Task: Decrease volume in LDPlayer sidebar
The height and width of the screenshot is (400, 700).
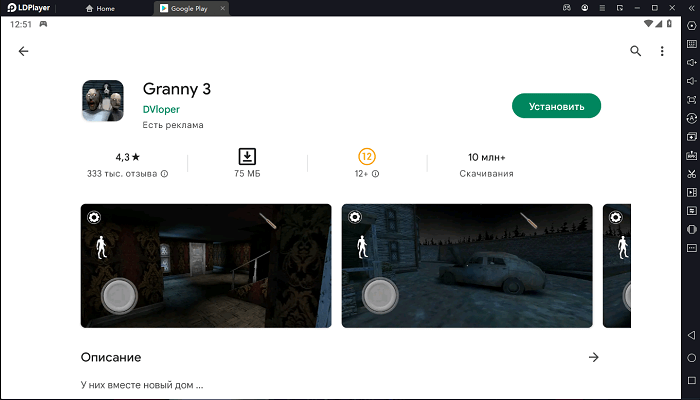Action: point(692,81)
